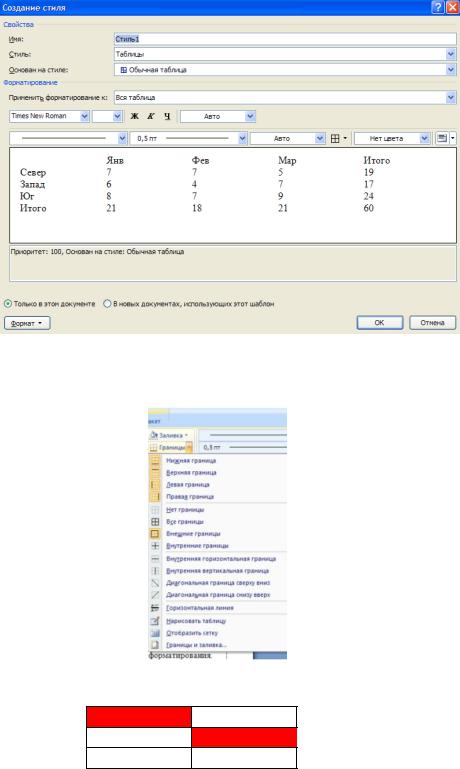Open Нет цвета fill color dropdown
Screen dimensions: 460x769
pos(425,139)
